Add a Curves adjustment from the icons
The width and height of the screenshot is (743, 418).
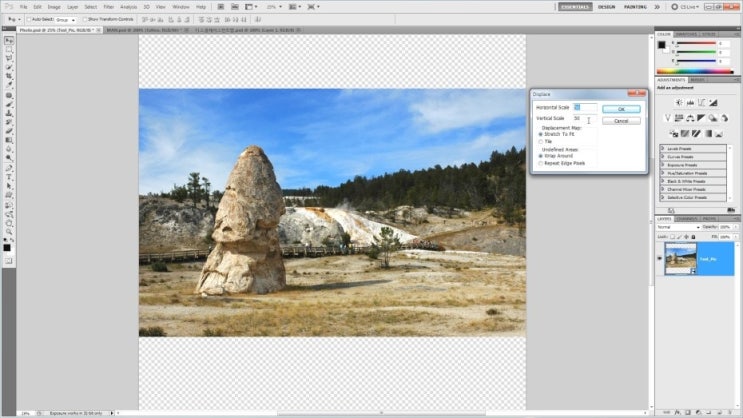coord(702,102)
